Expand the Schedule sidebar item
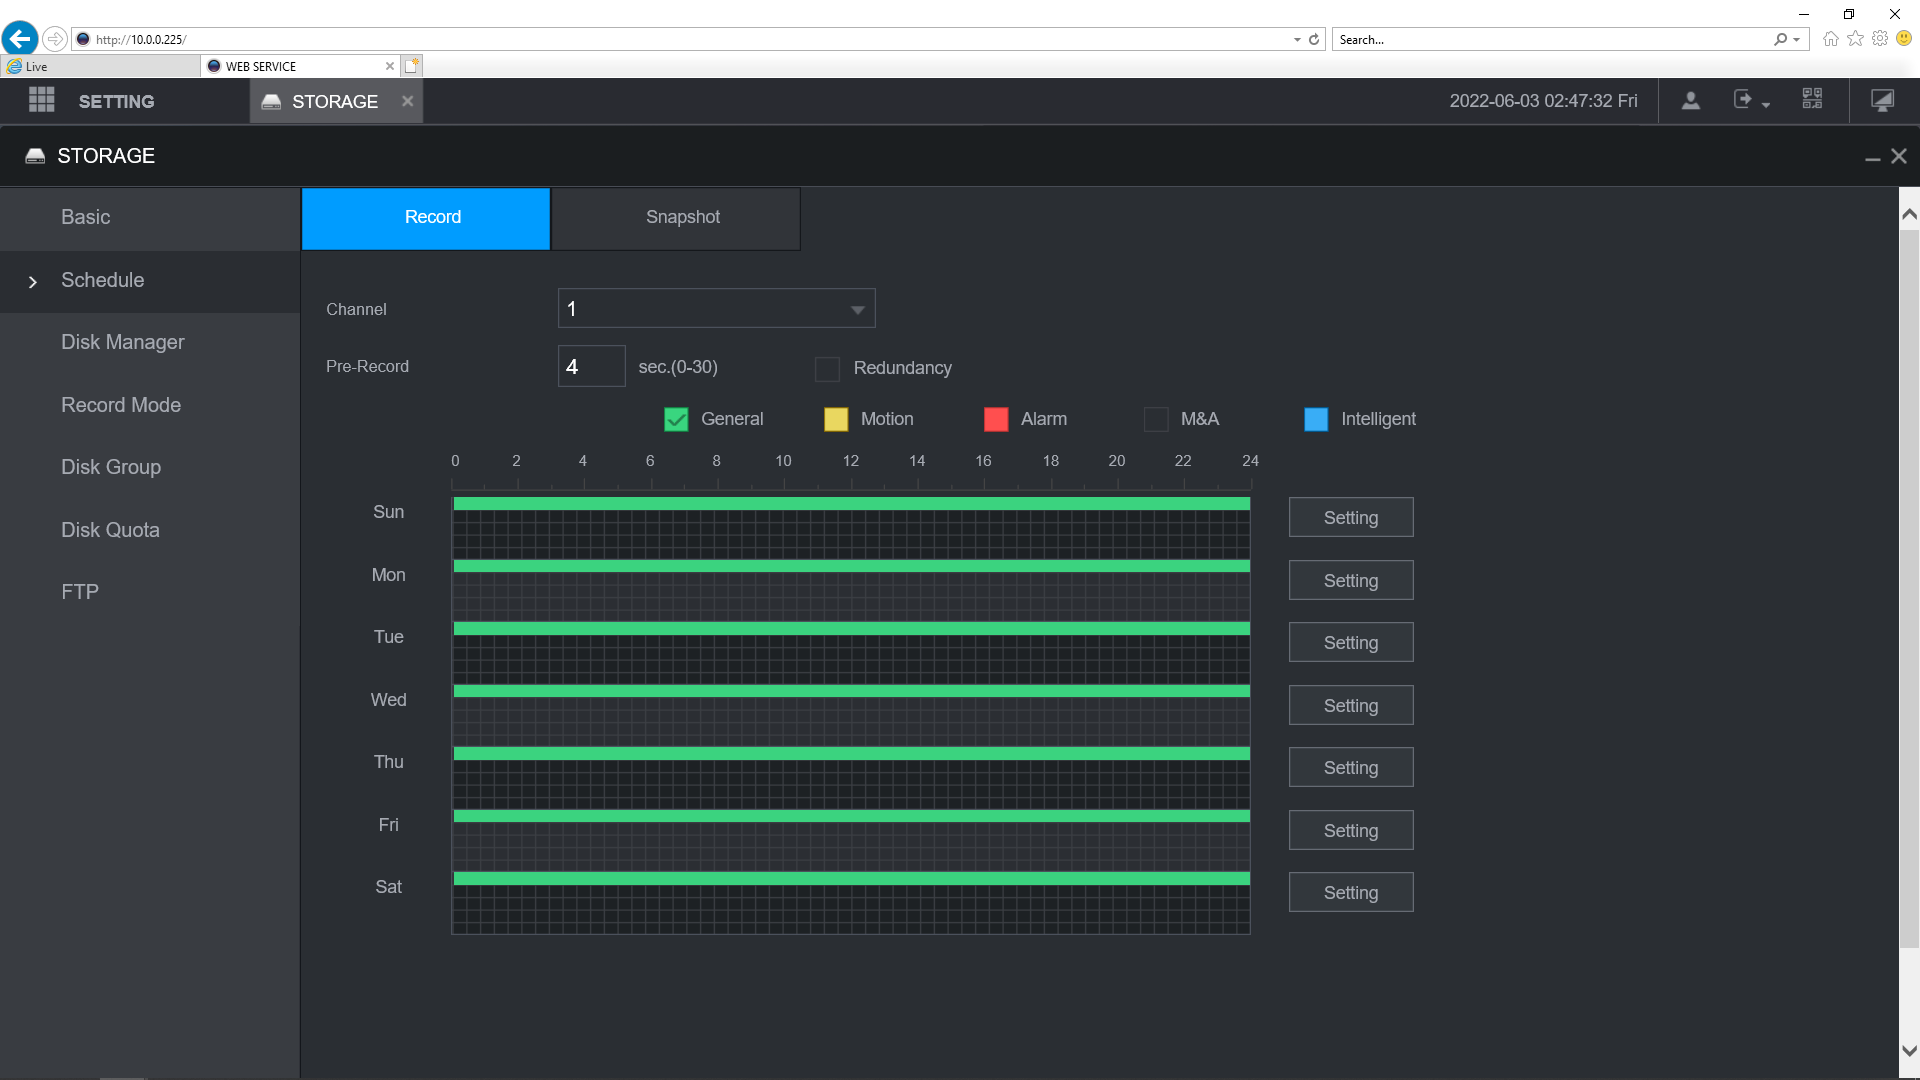Image resolution: width=1920 pixels, height=1080 pixels. 150,281
